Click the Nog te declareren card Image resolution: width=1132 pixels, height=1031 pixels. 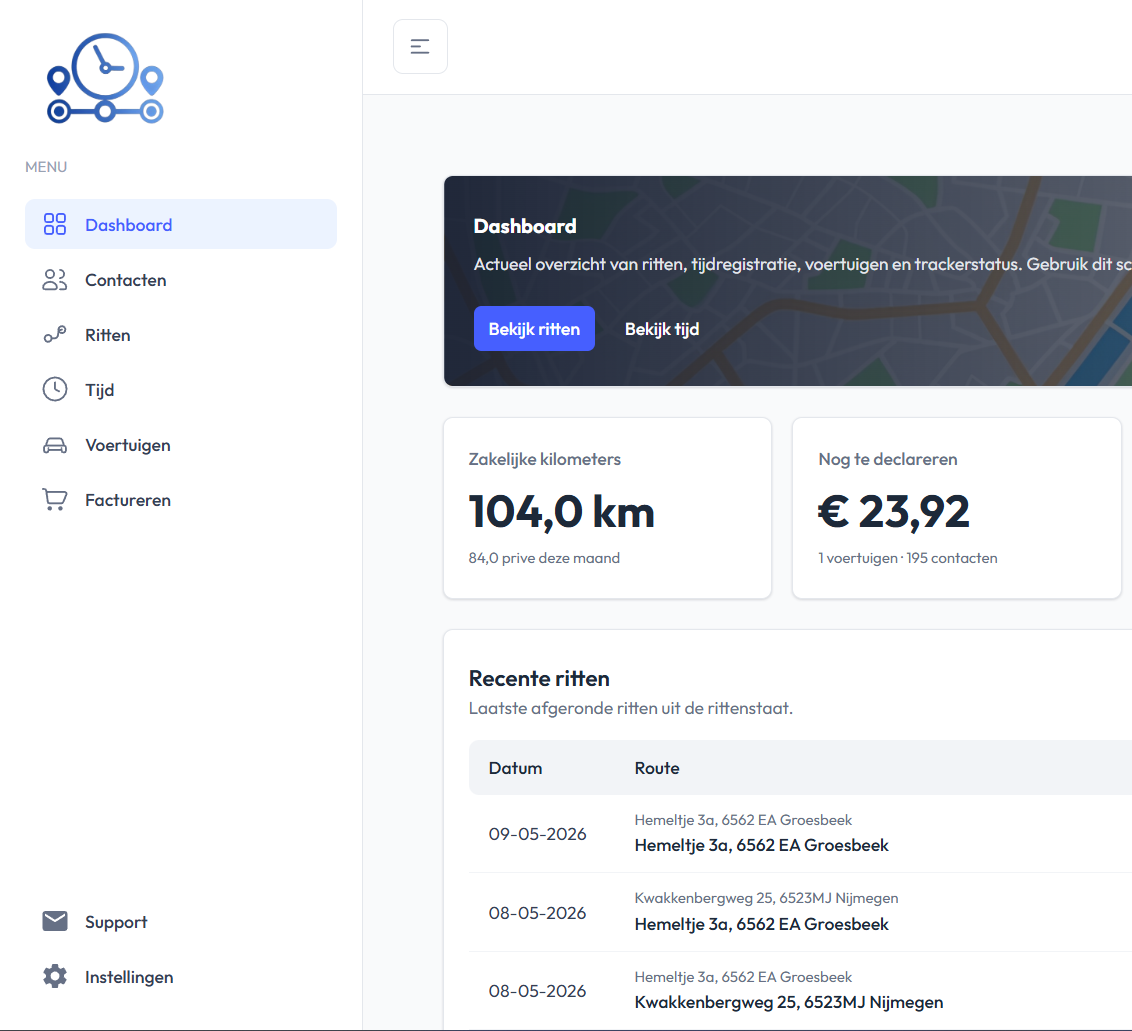coord(957,508)
